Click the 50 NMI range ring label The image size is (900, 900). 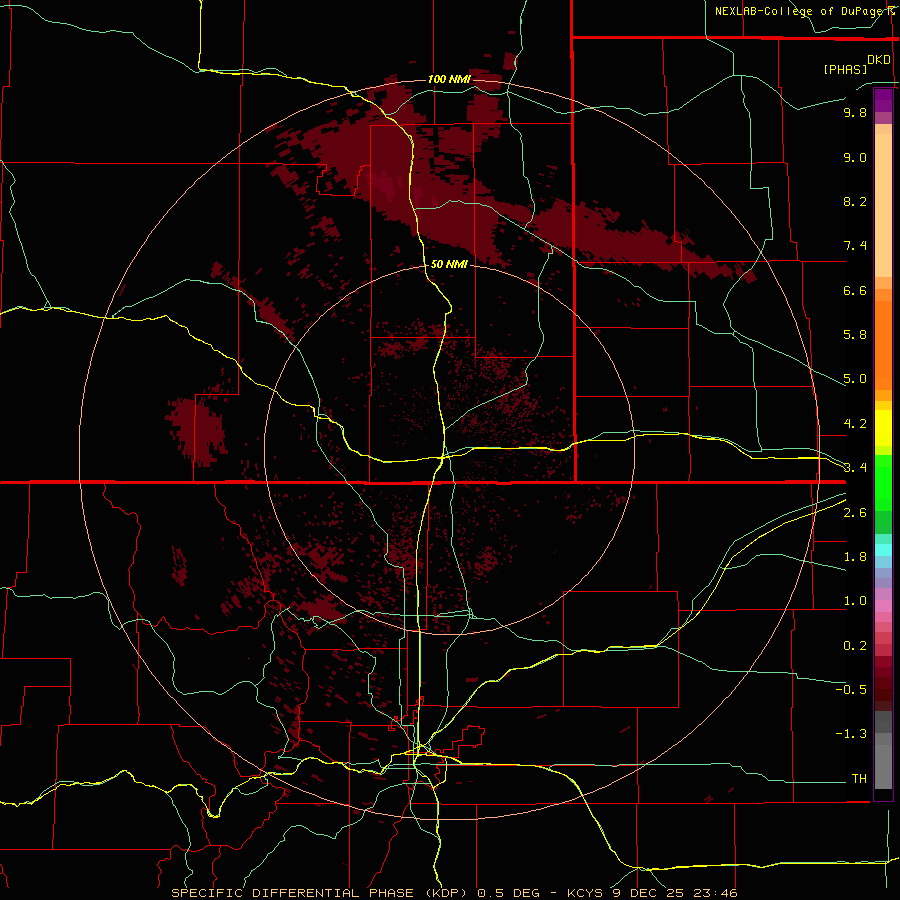tap(449, 264)
